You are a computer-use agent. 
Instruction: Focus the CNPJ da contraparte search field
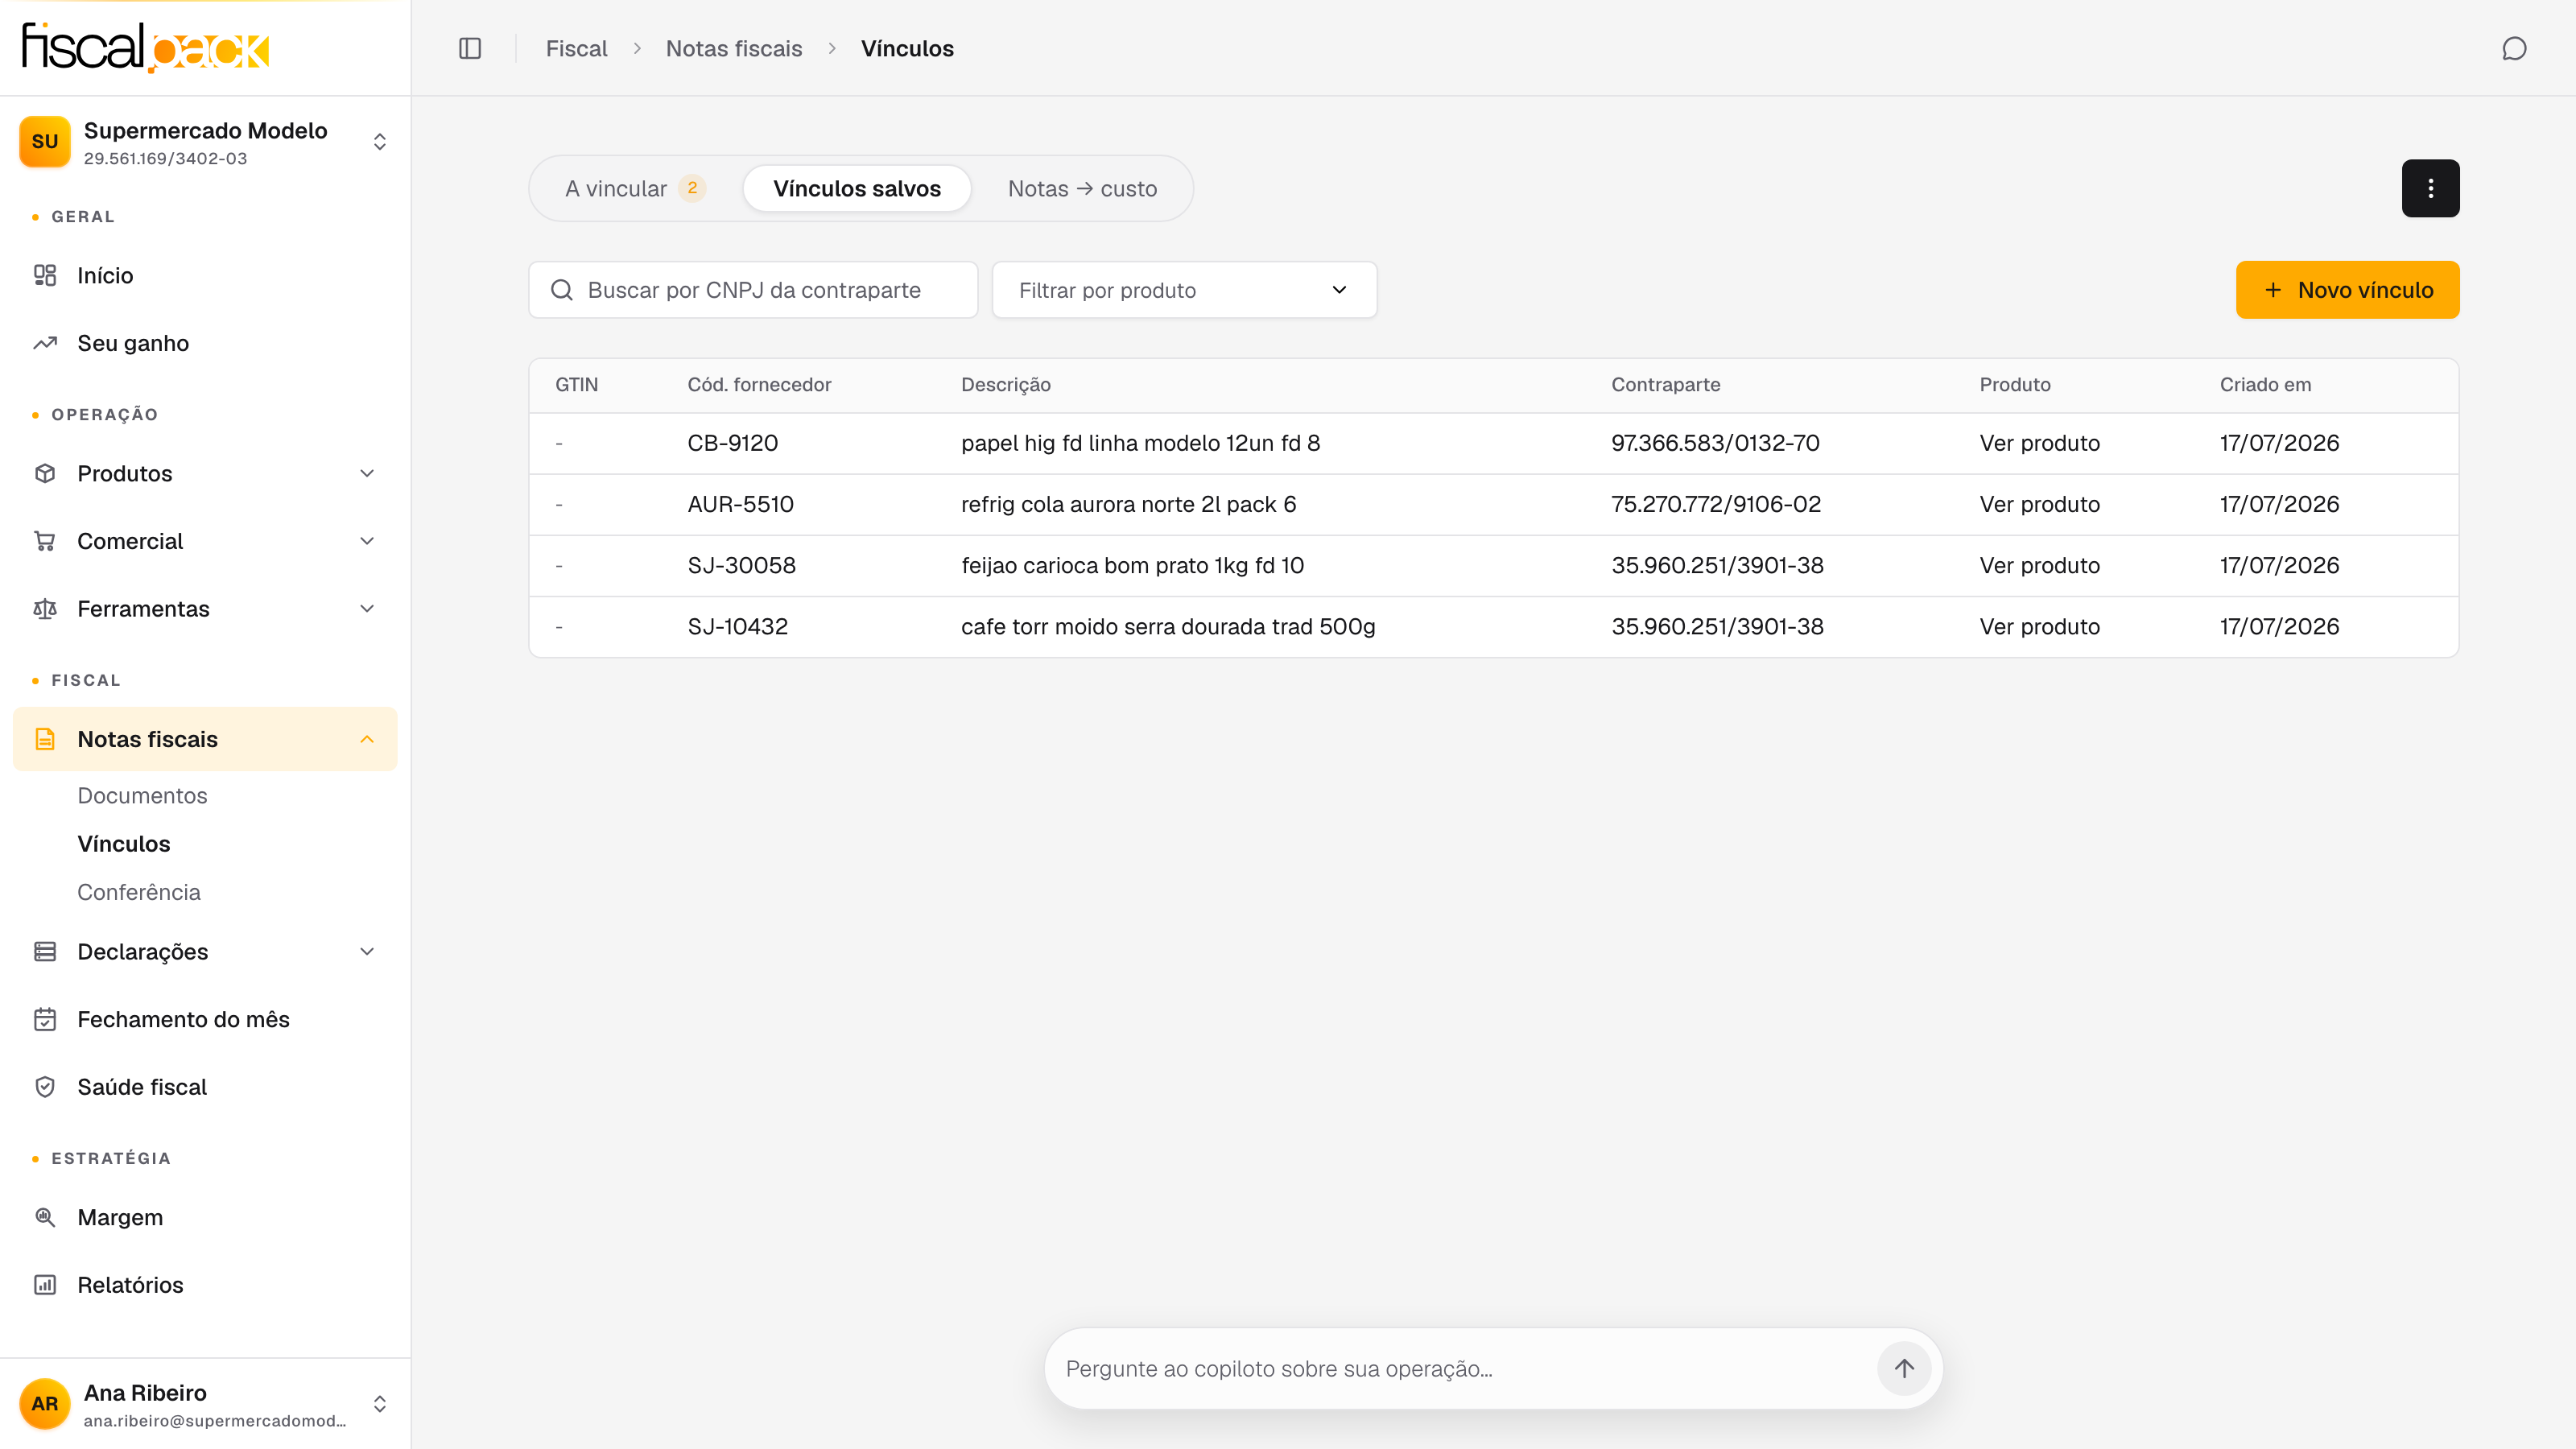pos(753,290)
